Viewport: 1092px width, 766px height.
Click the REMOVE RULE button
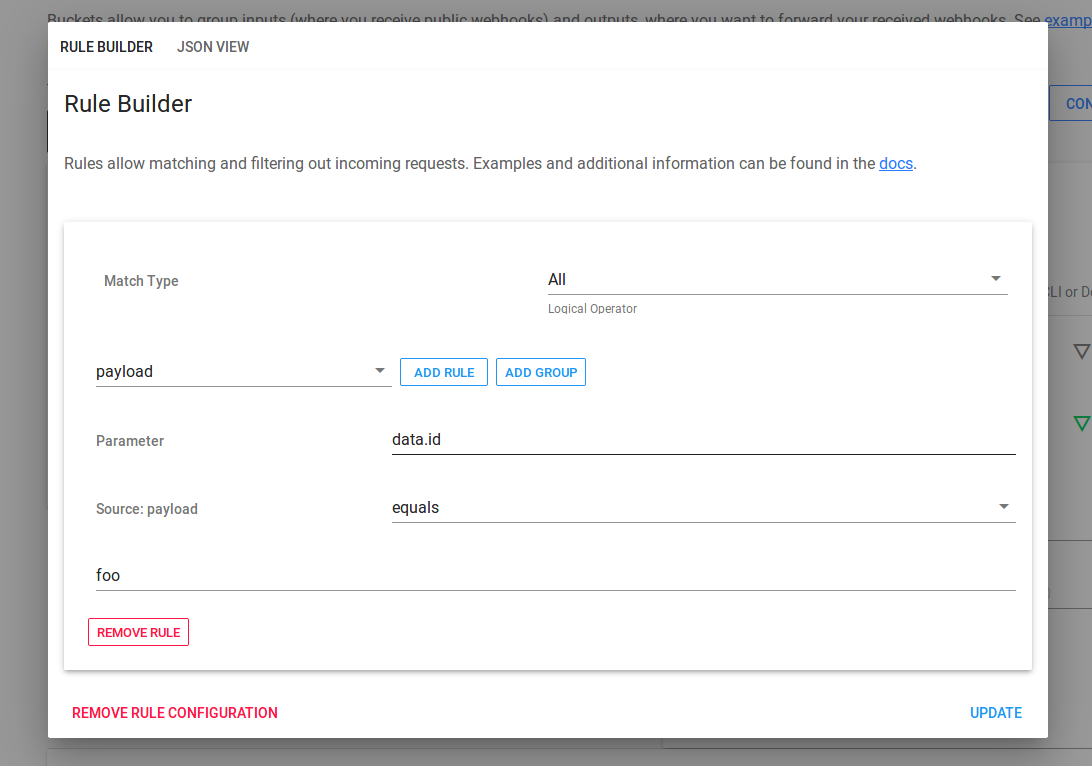(x=138, y=631)
